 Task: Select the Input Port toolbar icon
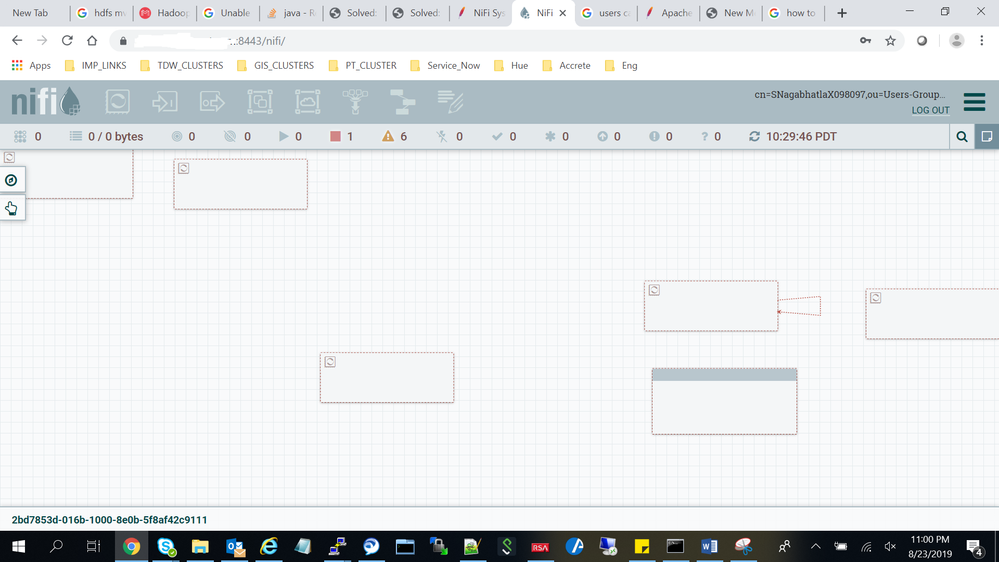165,102
